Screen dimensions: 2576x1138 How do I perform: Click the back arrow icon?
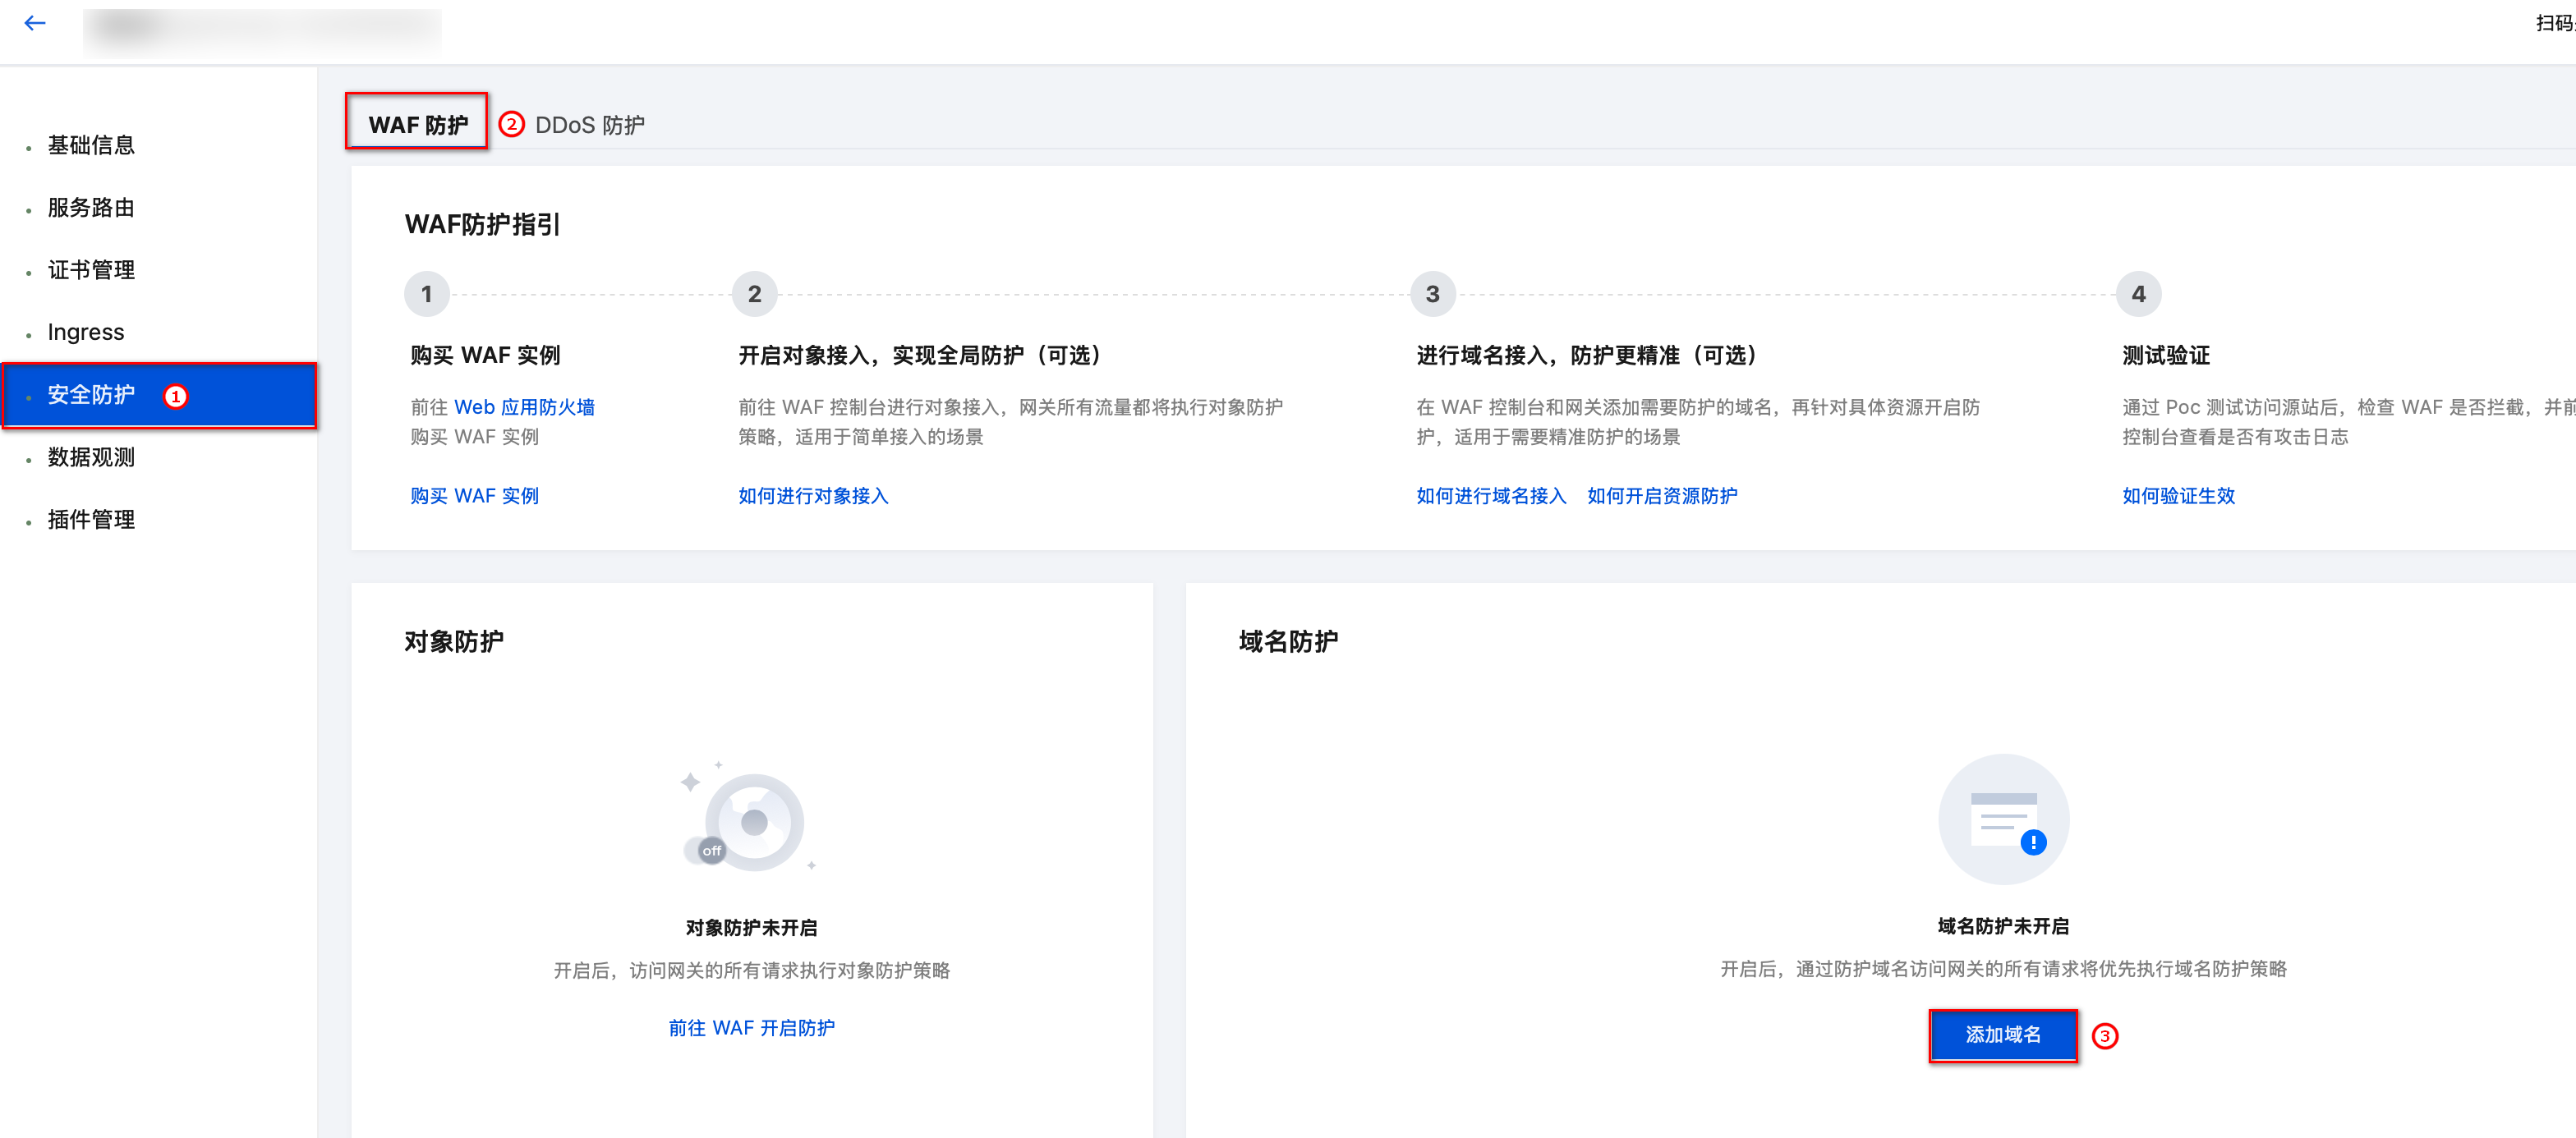click(x=35, y=23)
